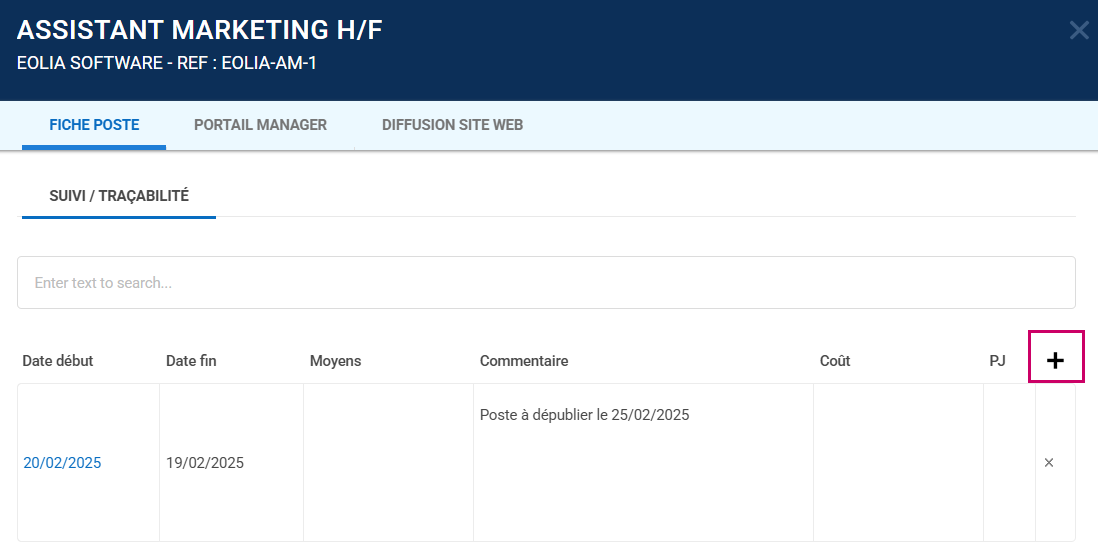Open the 20/02/2025 start date link

point(62,463)
